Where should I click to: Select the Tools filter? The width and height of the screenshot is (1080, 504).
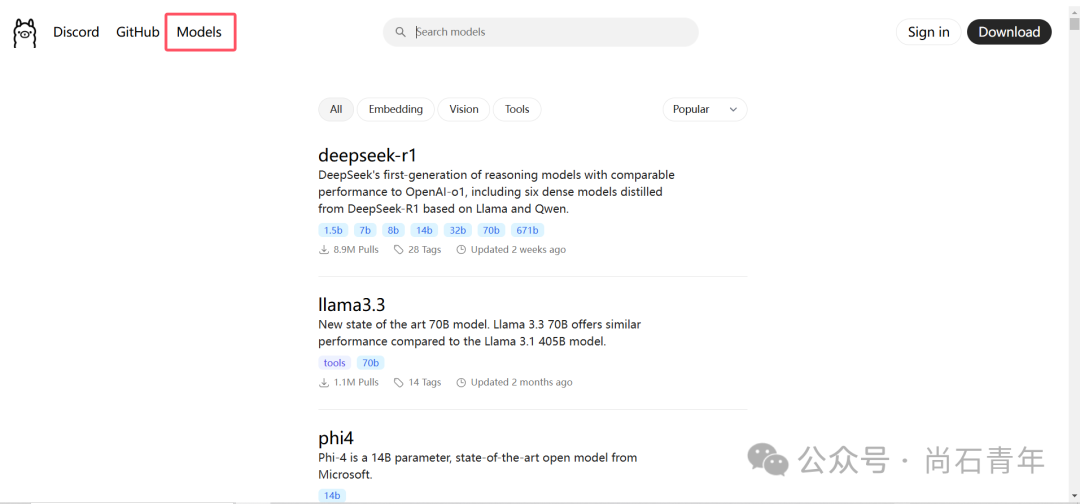(517, 109)
